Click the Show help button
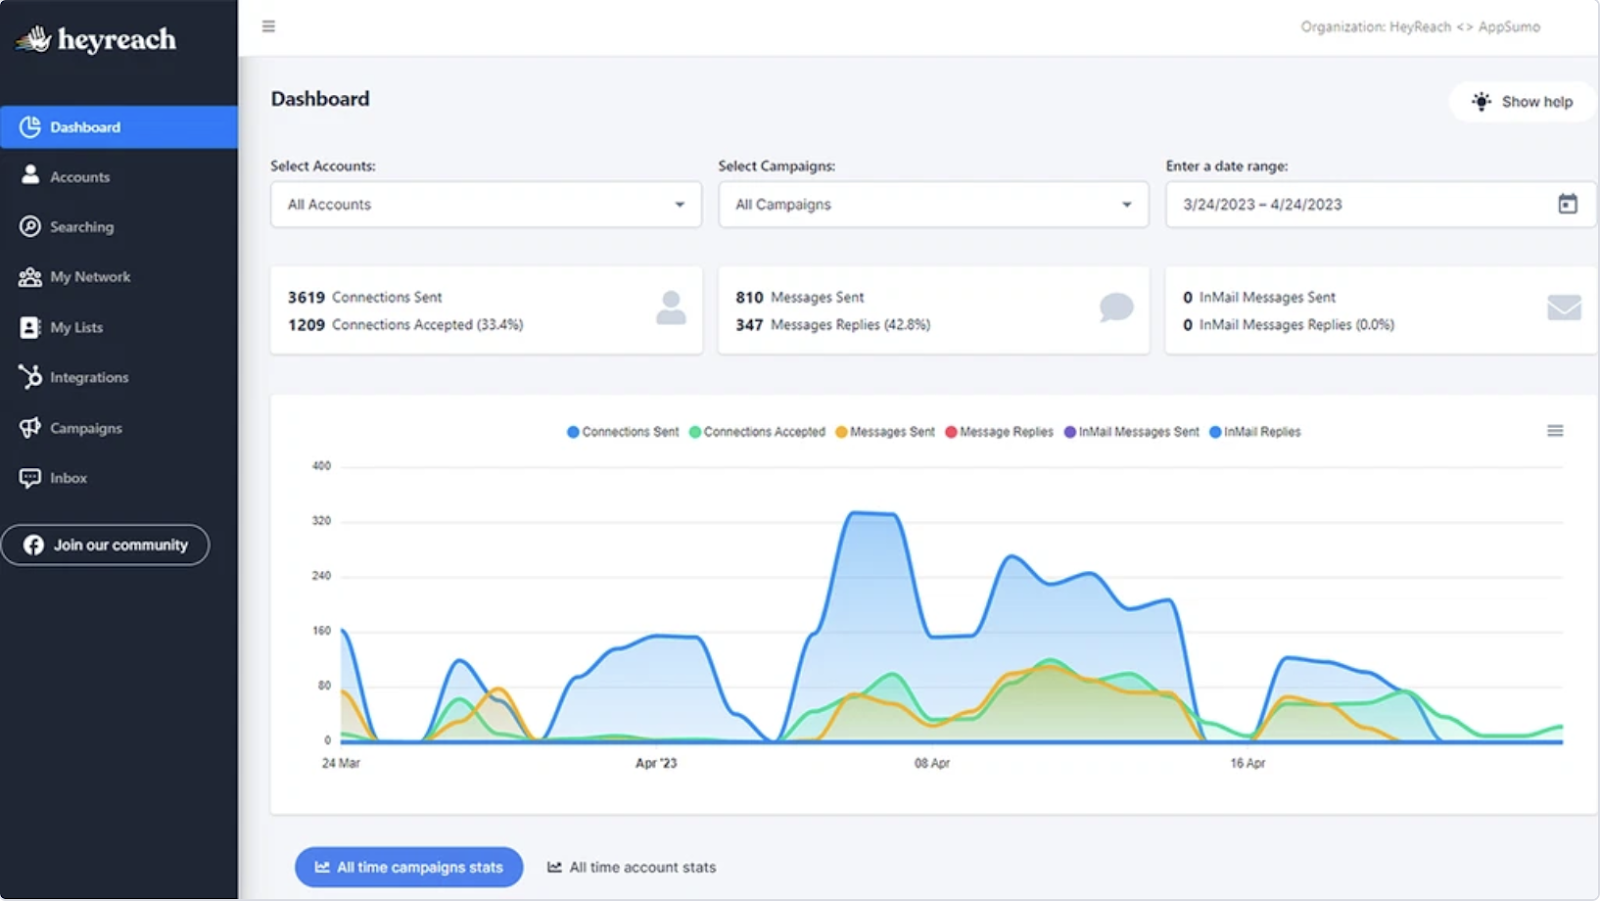The width and height of the screenshot is (1600, 903). (x=1521, y=101)
